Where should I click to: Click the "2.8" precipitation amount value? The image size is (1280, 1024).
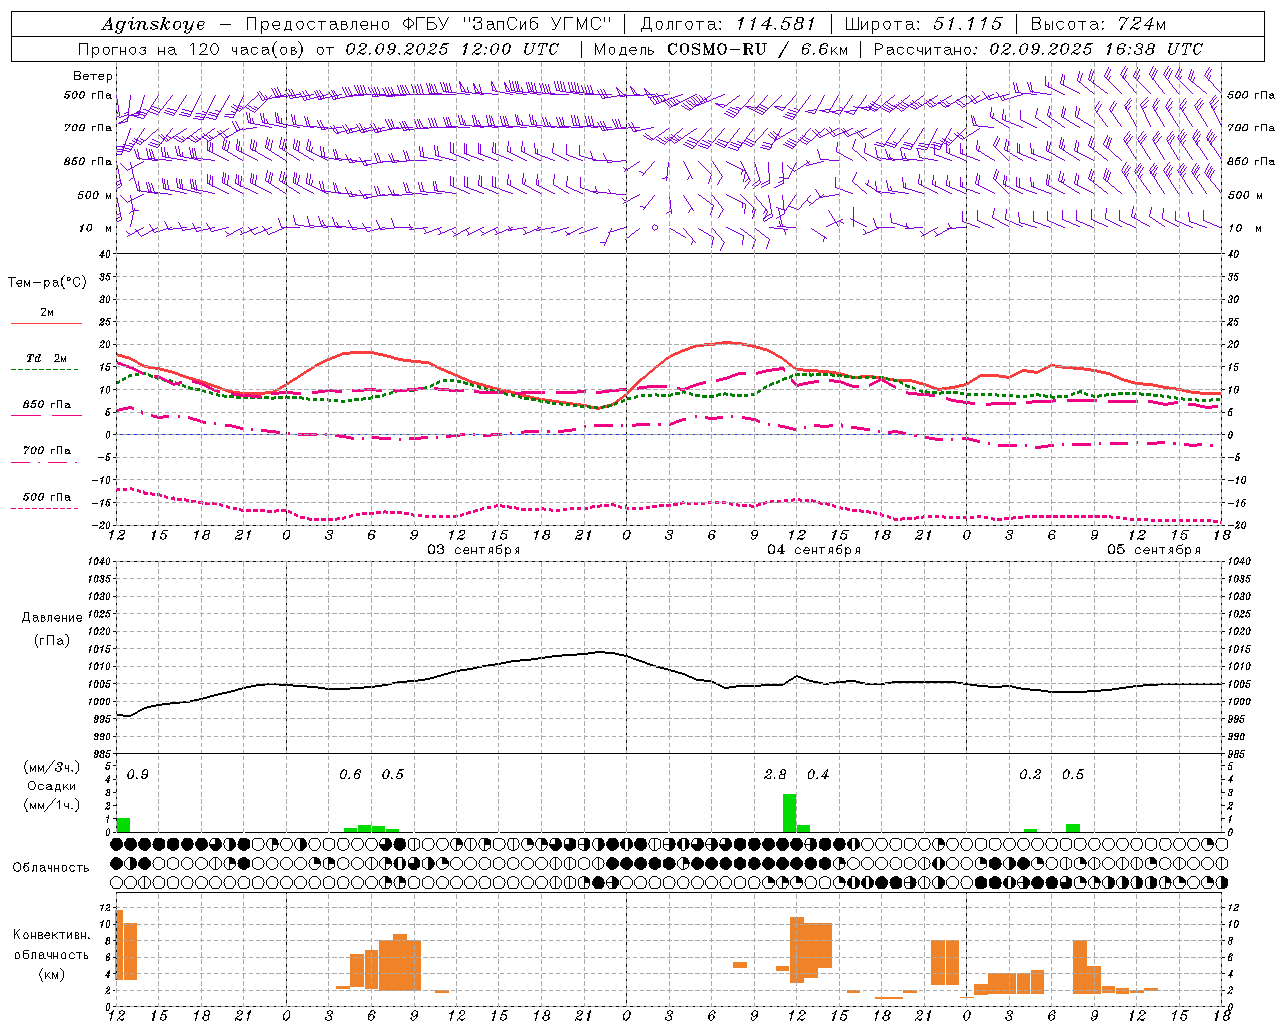(x=775, y=775)
